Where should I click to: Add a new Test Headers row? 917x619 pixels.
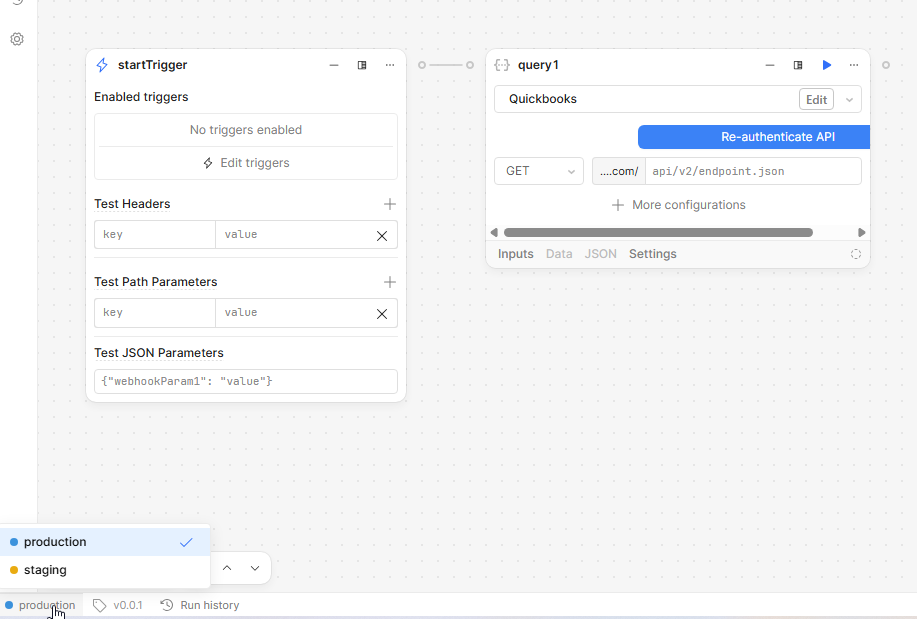[x=390, y=204]
